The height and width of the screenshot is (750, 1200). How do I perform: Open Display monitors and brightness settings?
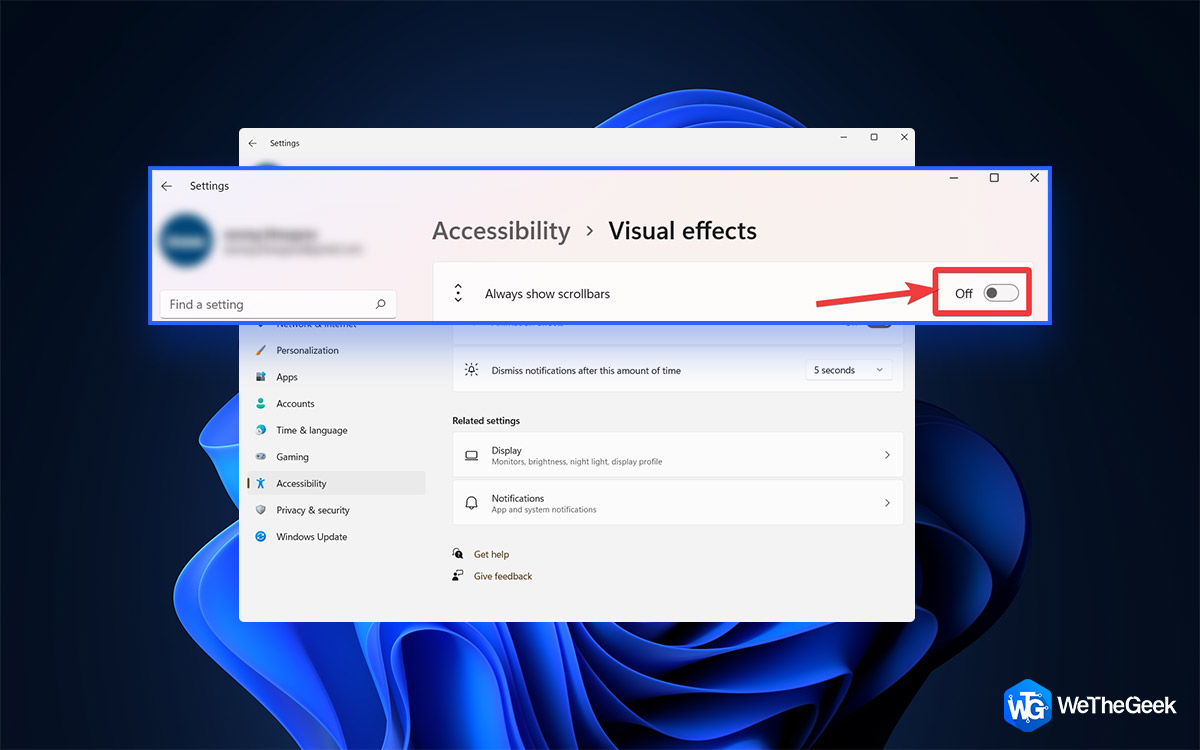click(677, 455)
